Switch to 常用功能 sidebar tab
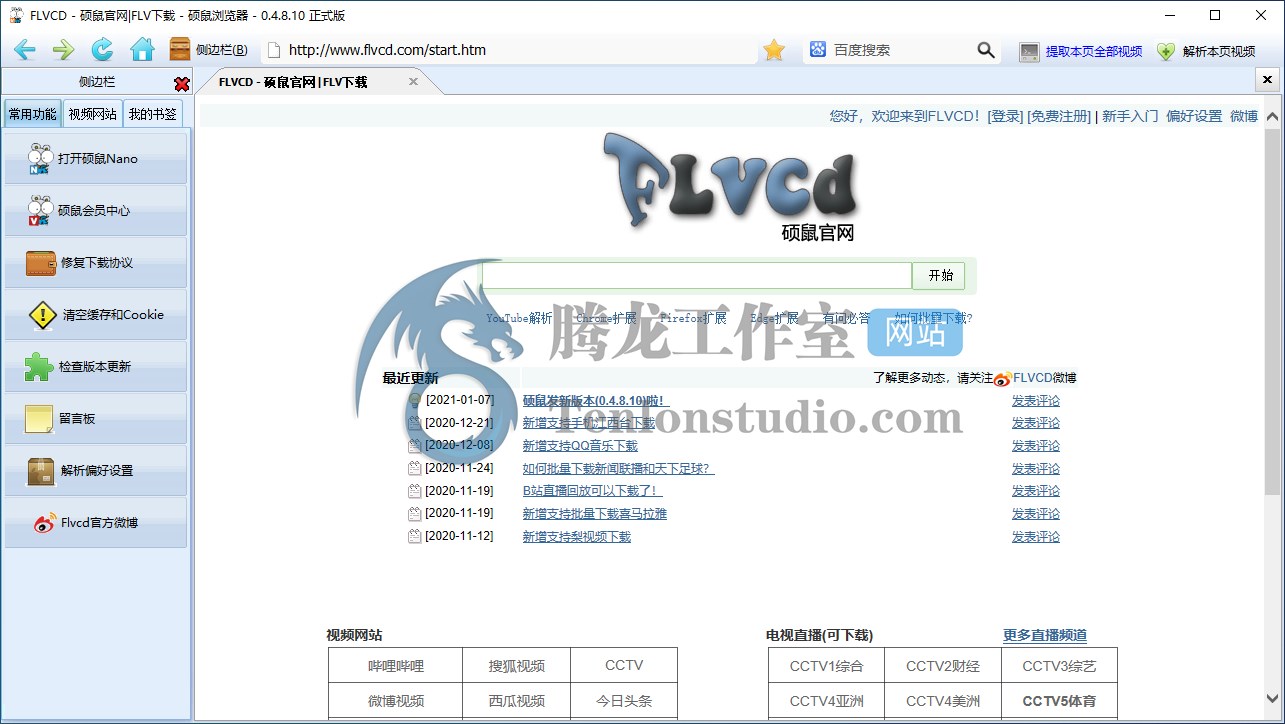Image resolution: width=1285 pixels, height=724 pixels. [33, 114]
